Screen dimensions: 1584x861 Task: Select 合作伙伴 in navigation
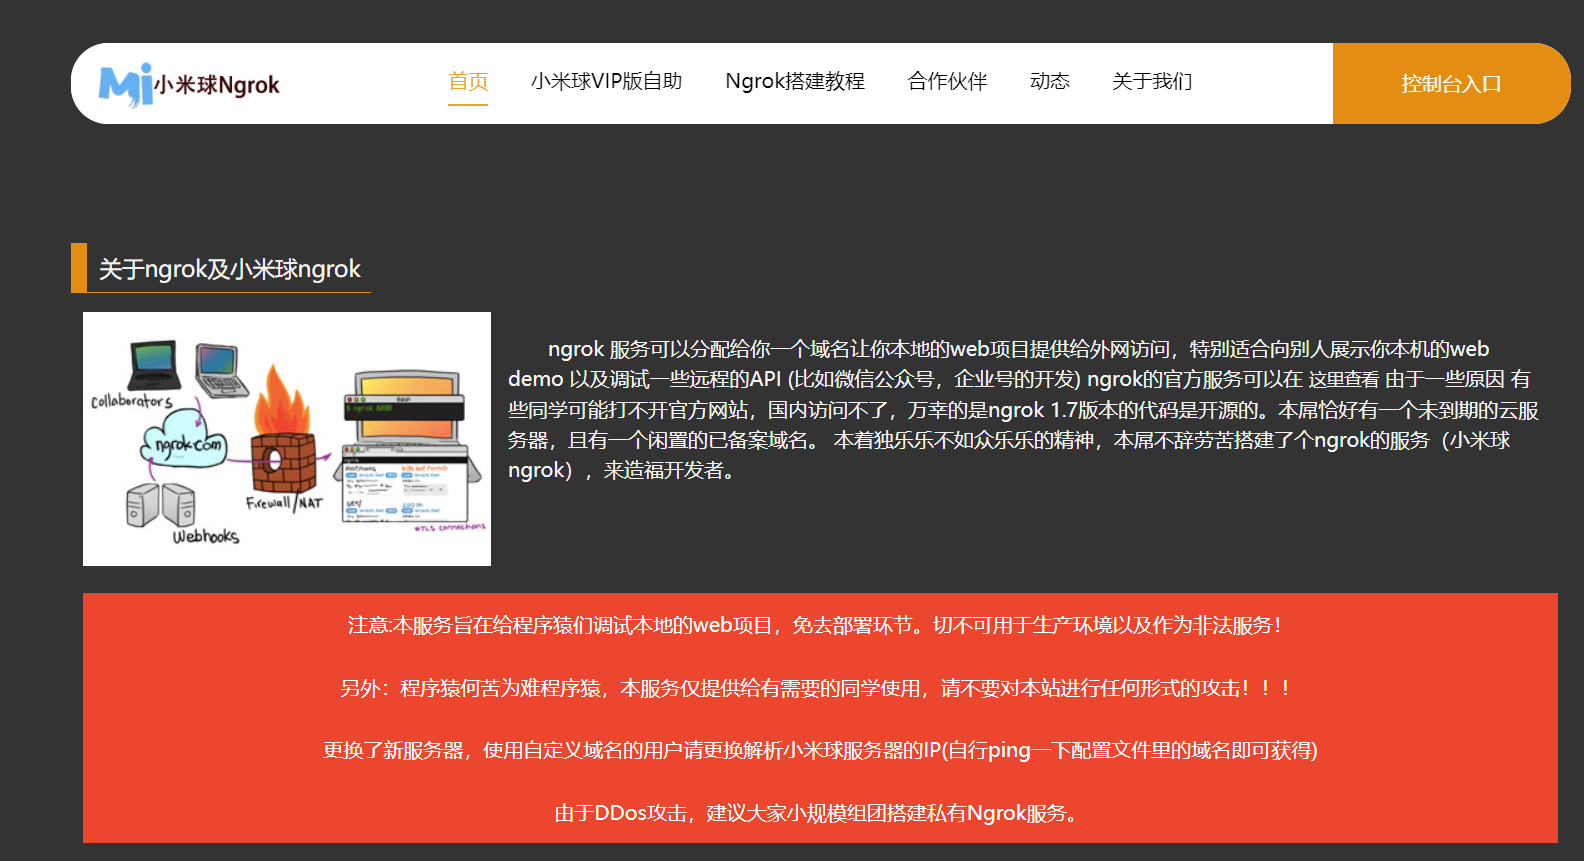947,81
